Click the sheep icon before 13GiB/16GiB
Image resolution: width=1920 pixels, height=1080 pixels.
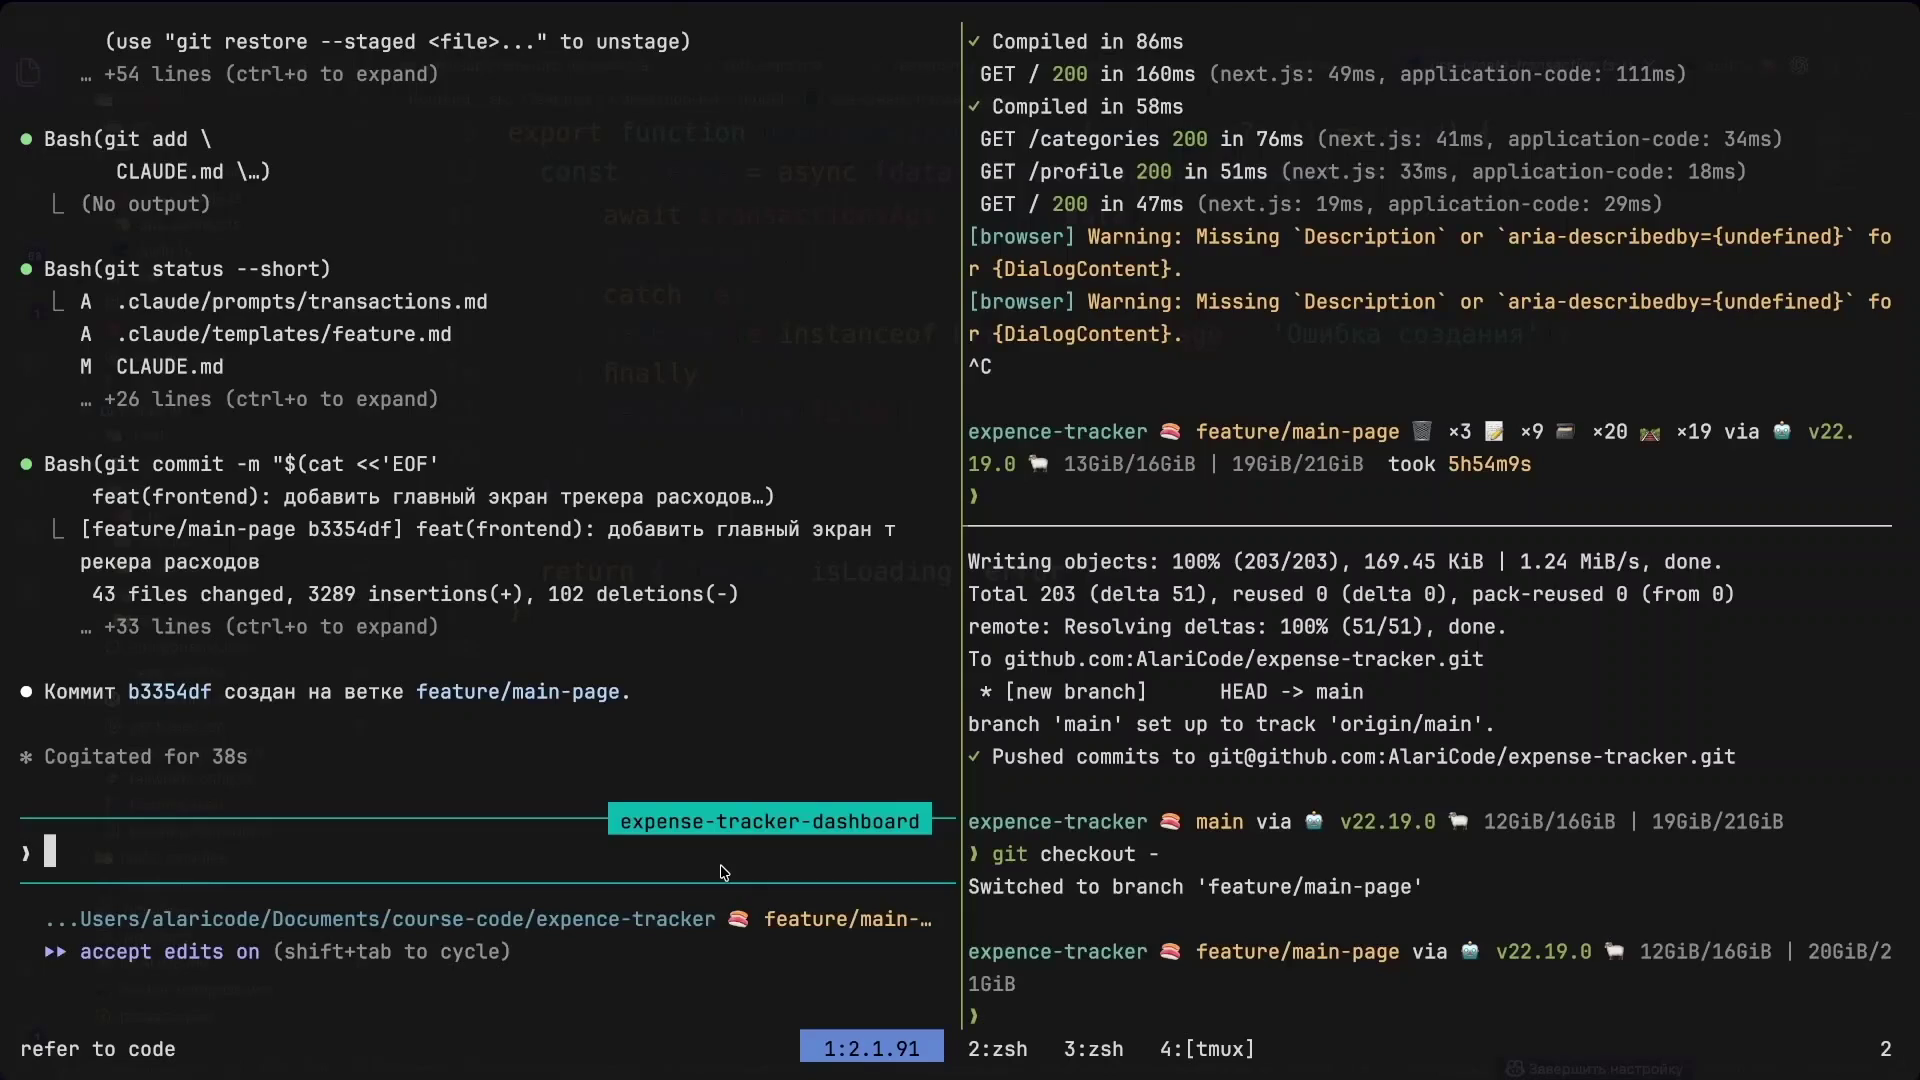tap(1038, 464)
